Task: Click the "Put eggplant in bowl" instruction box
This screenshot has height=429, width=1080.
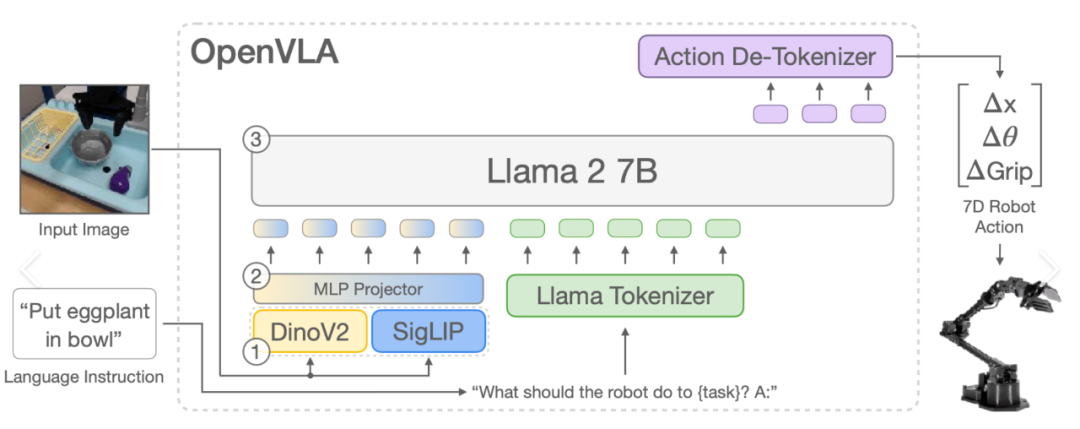Action: (85, 324)
